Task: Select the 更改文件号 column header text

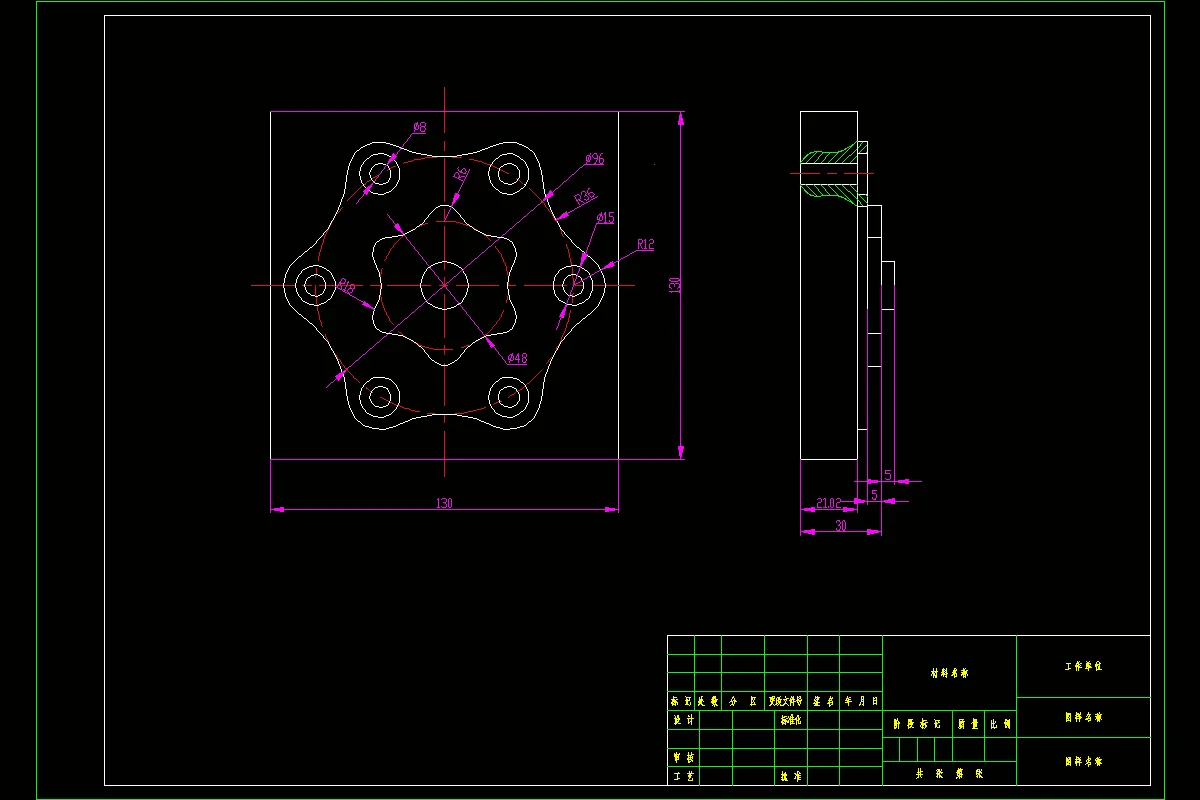Action: coord(785,702)
